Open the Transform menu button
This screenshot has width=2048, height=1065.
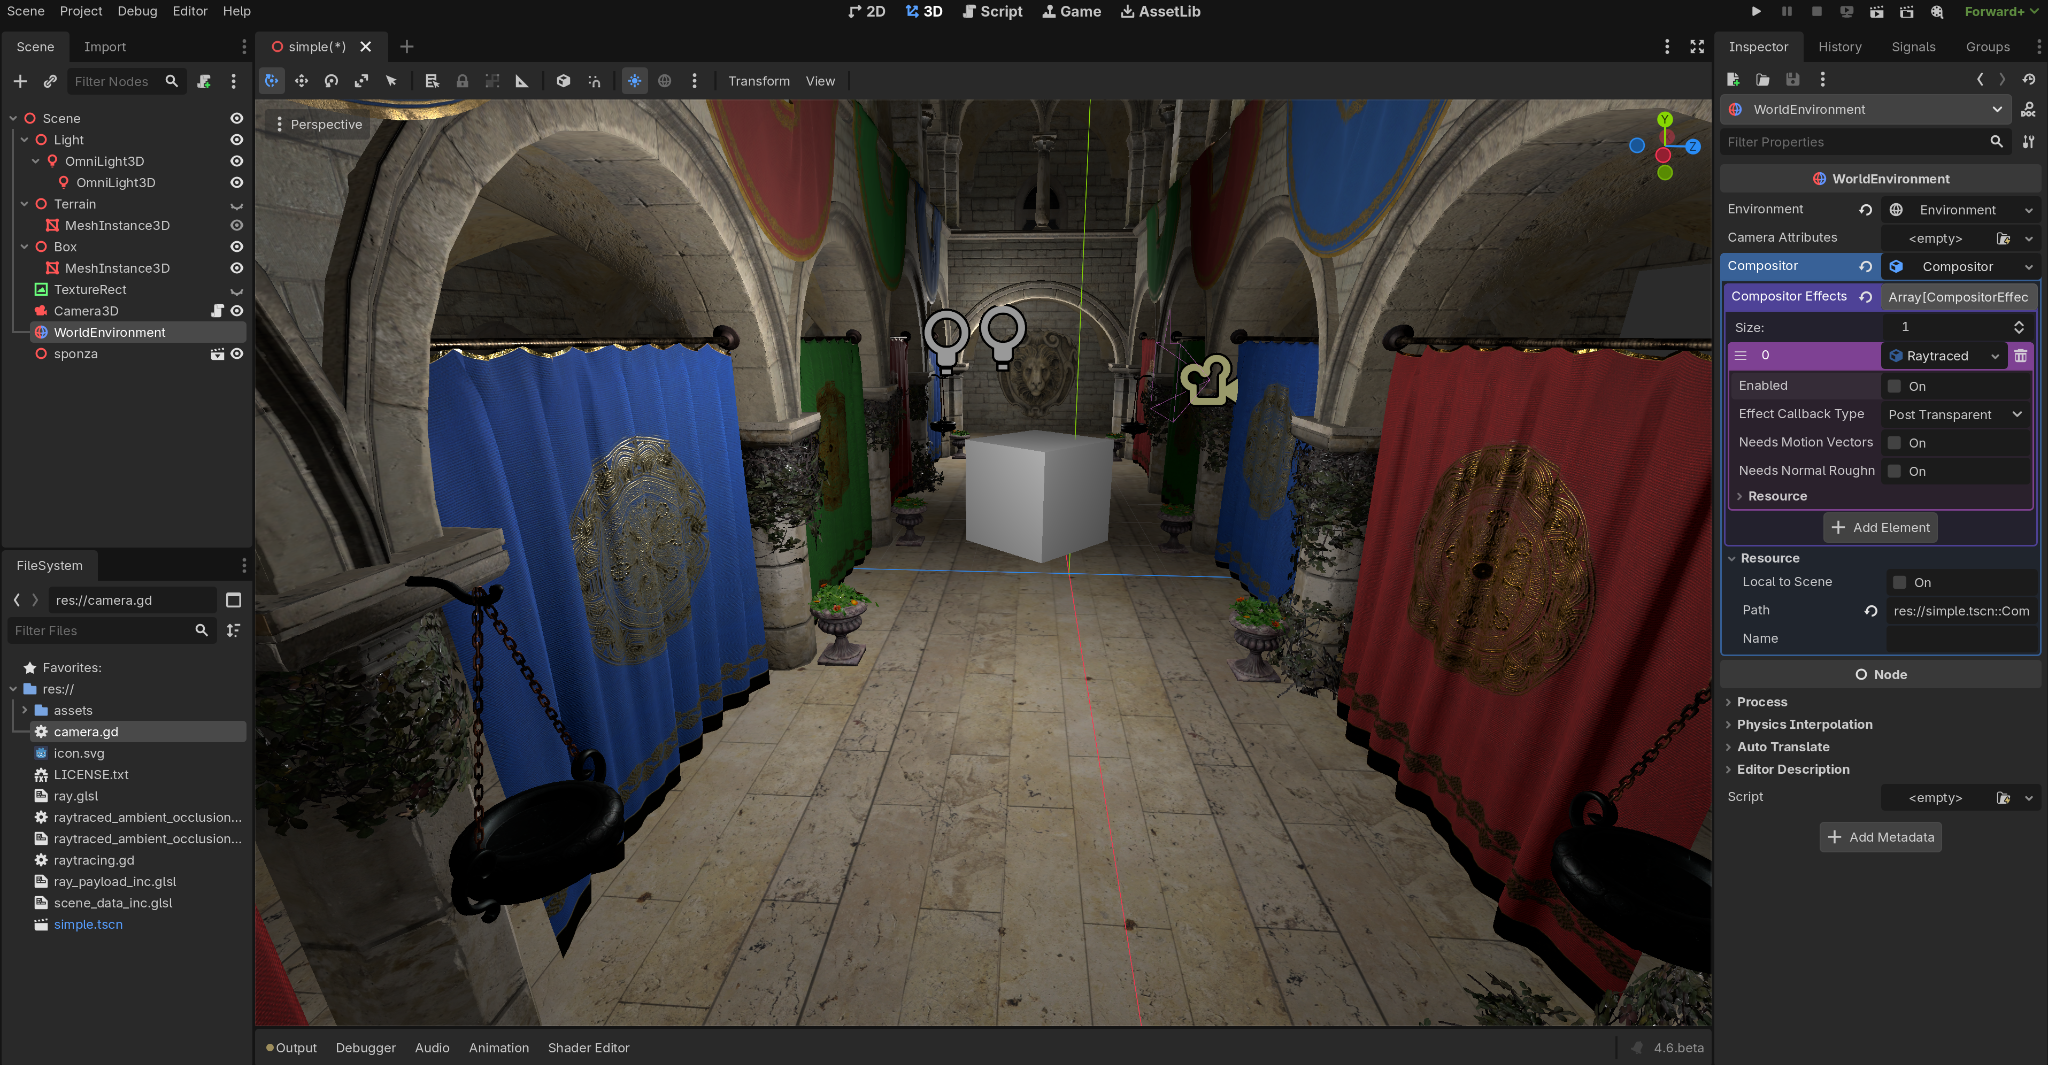pos(759,81)
